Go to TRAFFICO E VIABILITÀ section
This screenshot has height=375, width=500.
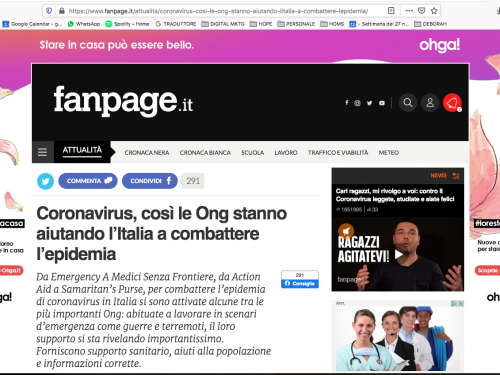point(338,152)
